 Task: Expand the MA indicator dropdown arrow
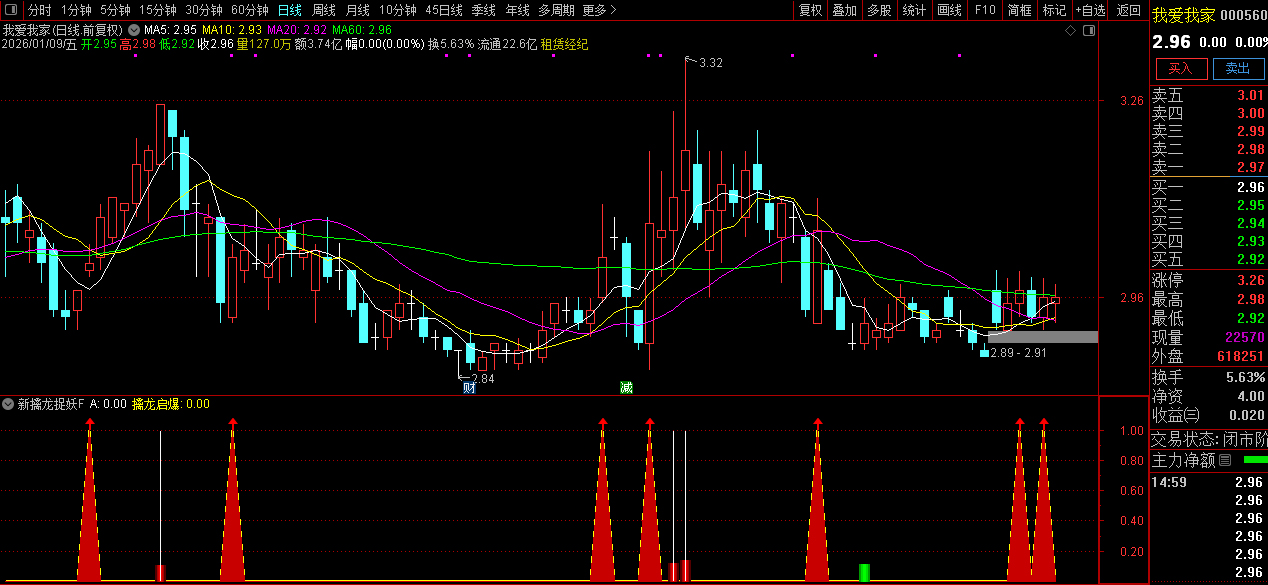tap(134, 30)
